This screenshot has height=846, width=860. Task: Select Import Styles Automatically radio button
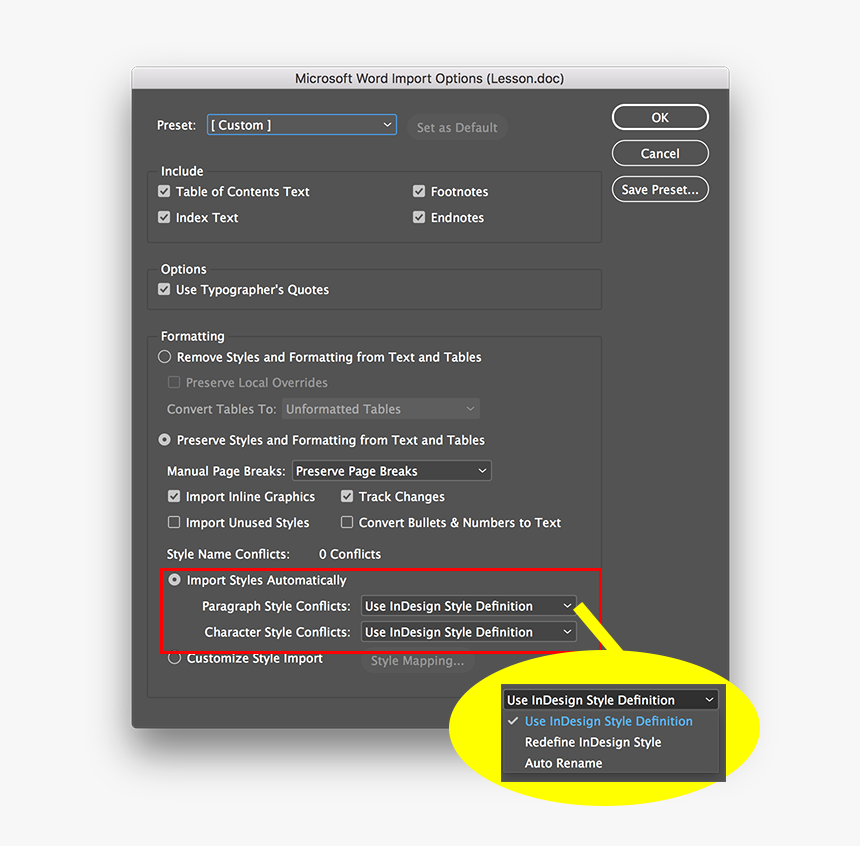174,580
